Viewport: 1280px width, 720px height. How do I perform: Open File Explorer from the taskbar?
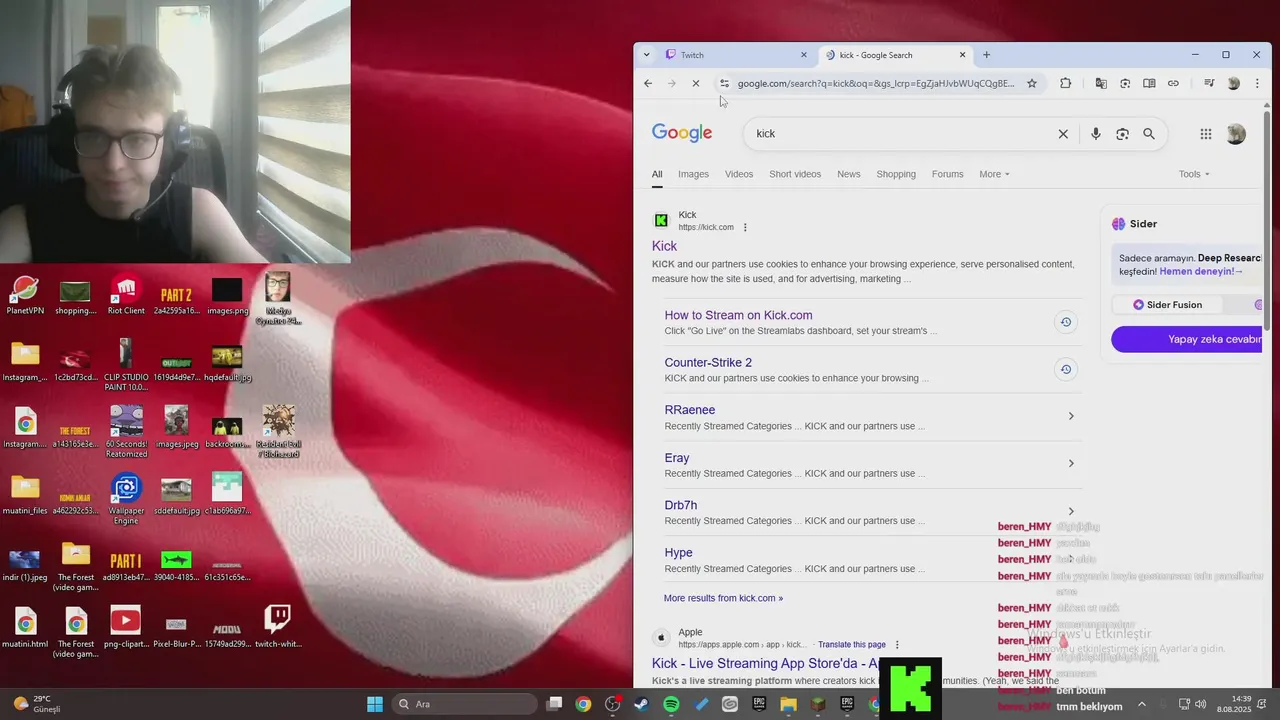pos(788,704)
